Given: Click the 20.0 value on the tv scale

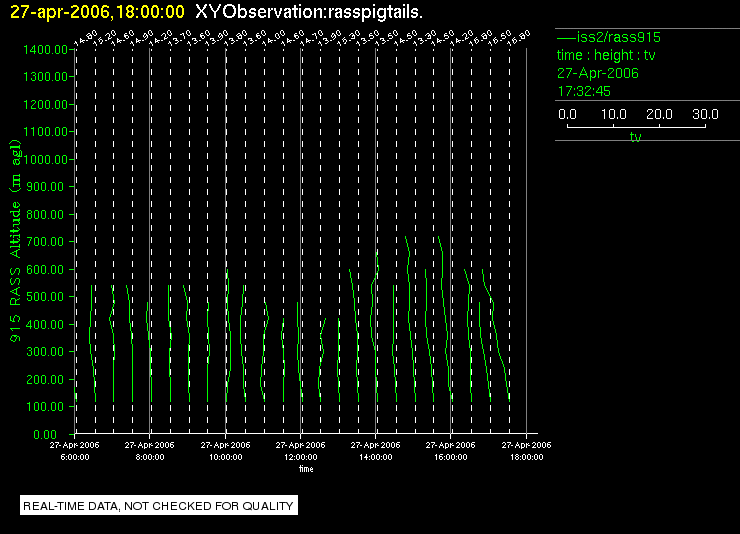Looking at the screenshot, I should point(659,114).
